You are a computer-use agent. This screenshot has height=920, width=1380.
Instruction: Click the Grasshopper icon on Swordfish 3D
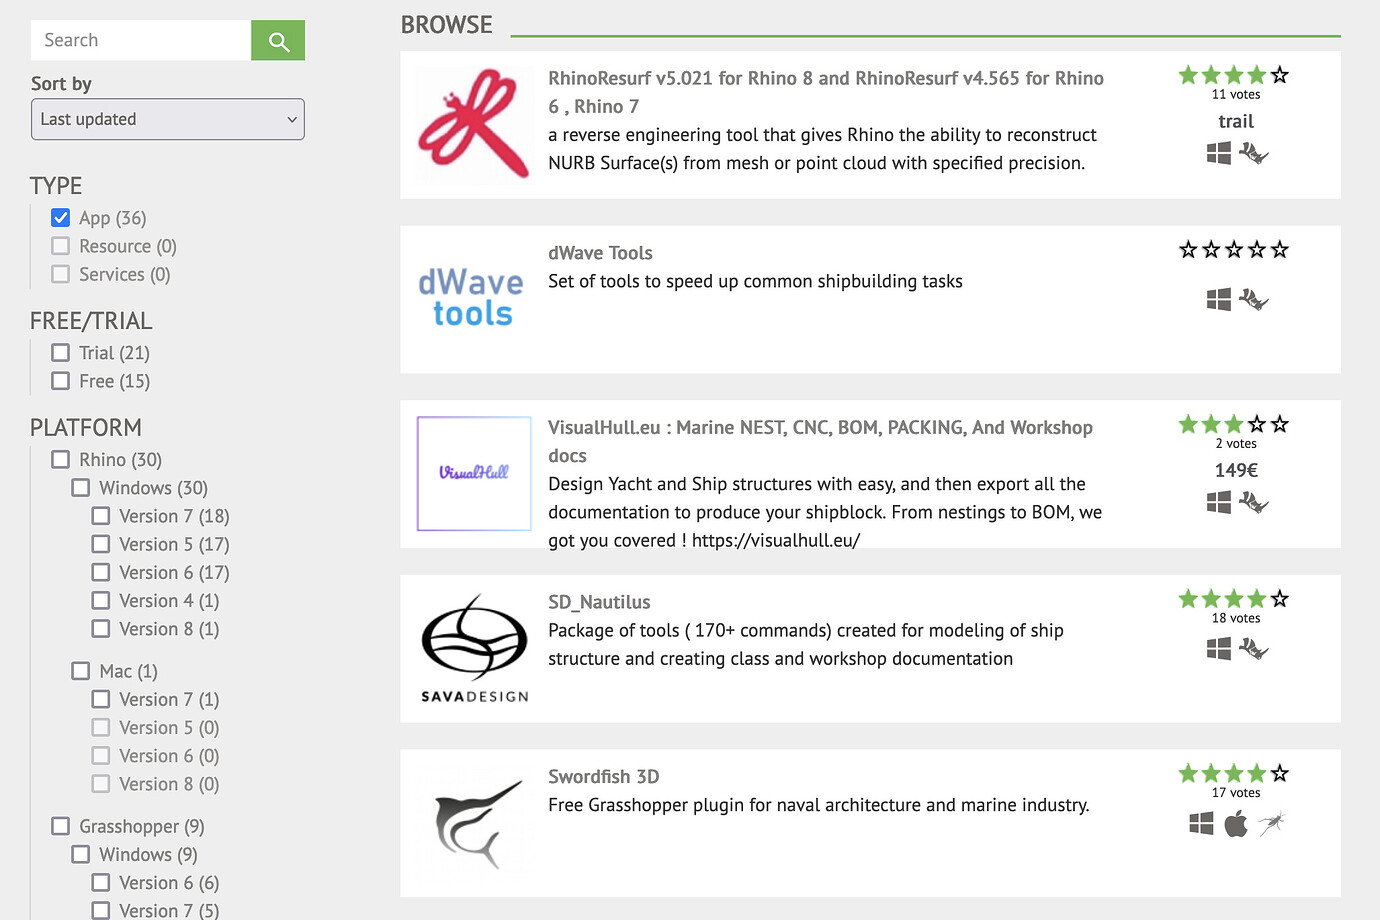click(1271, 824)
